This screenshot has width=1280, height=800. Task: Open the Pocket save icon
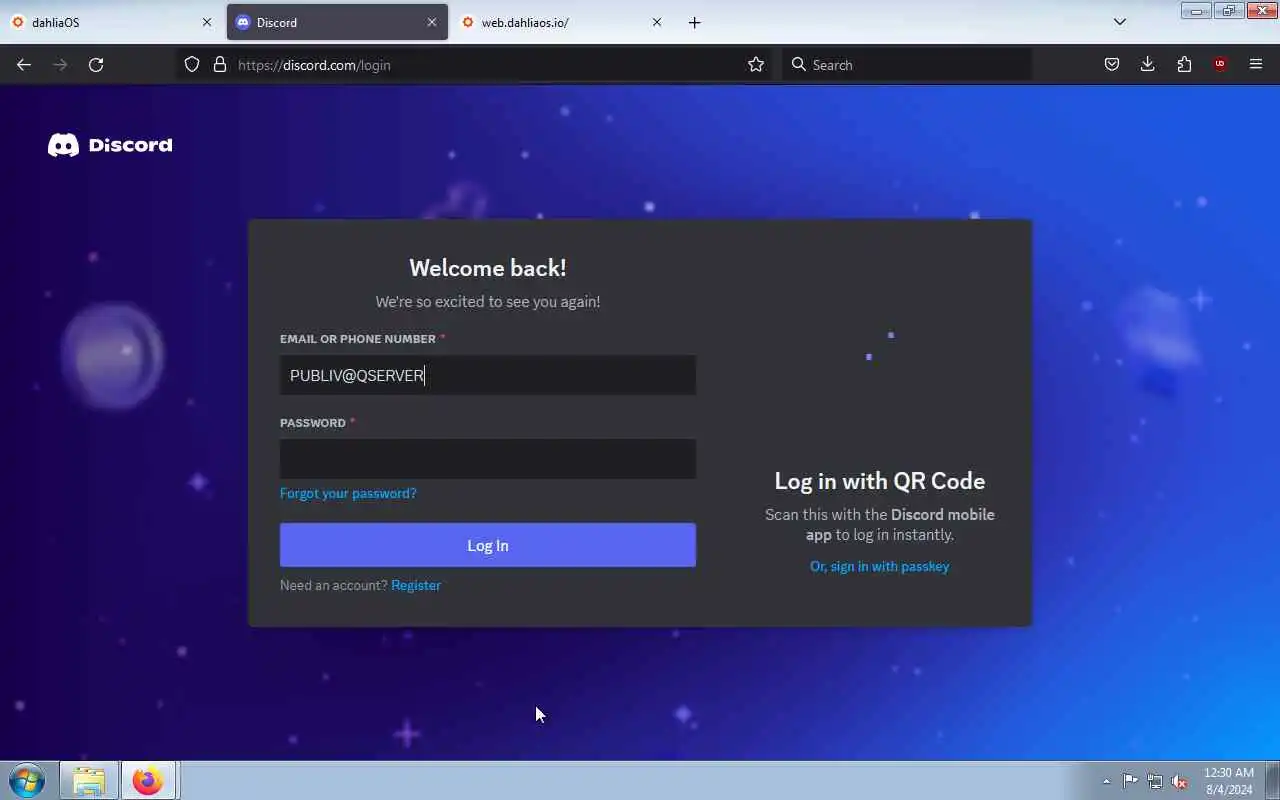tap(1111, 64)
